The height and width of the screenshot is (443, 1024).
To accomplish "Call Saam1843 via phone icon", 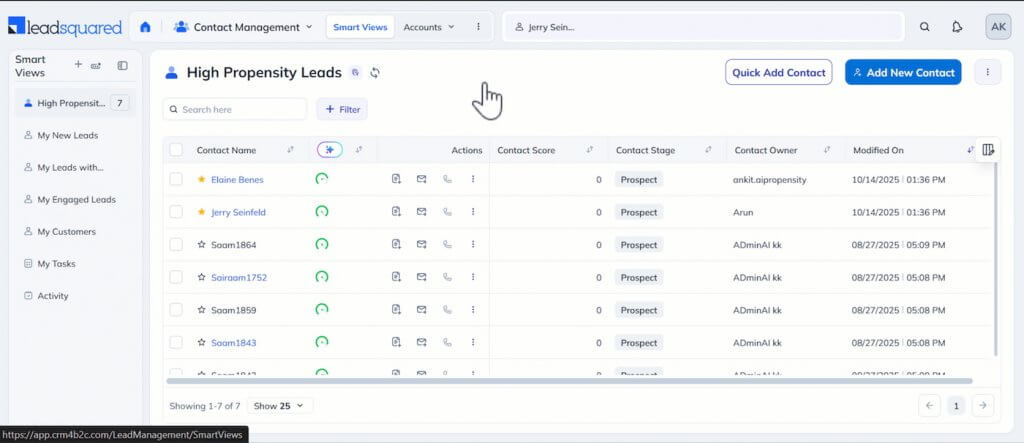I will pos(447,342).
